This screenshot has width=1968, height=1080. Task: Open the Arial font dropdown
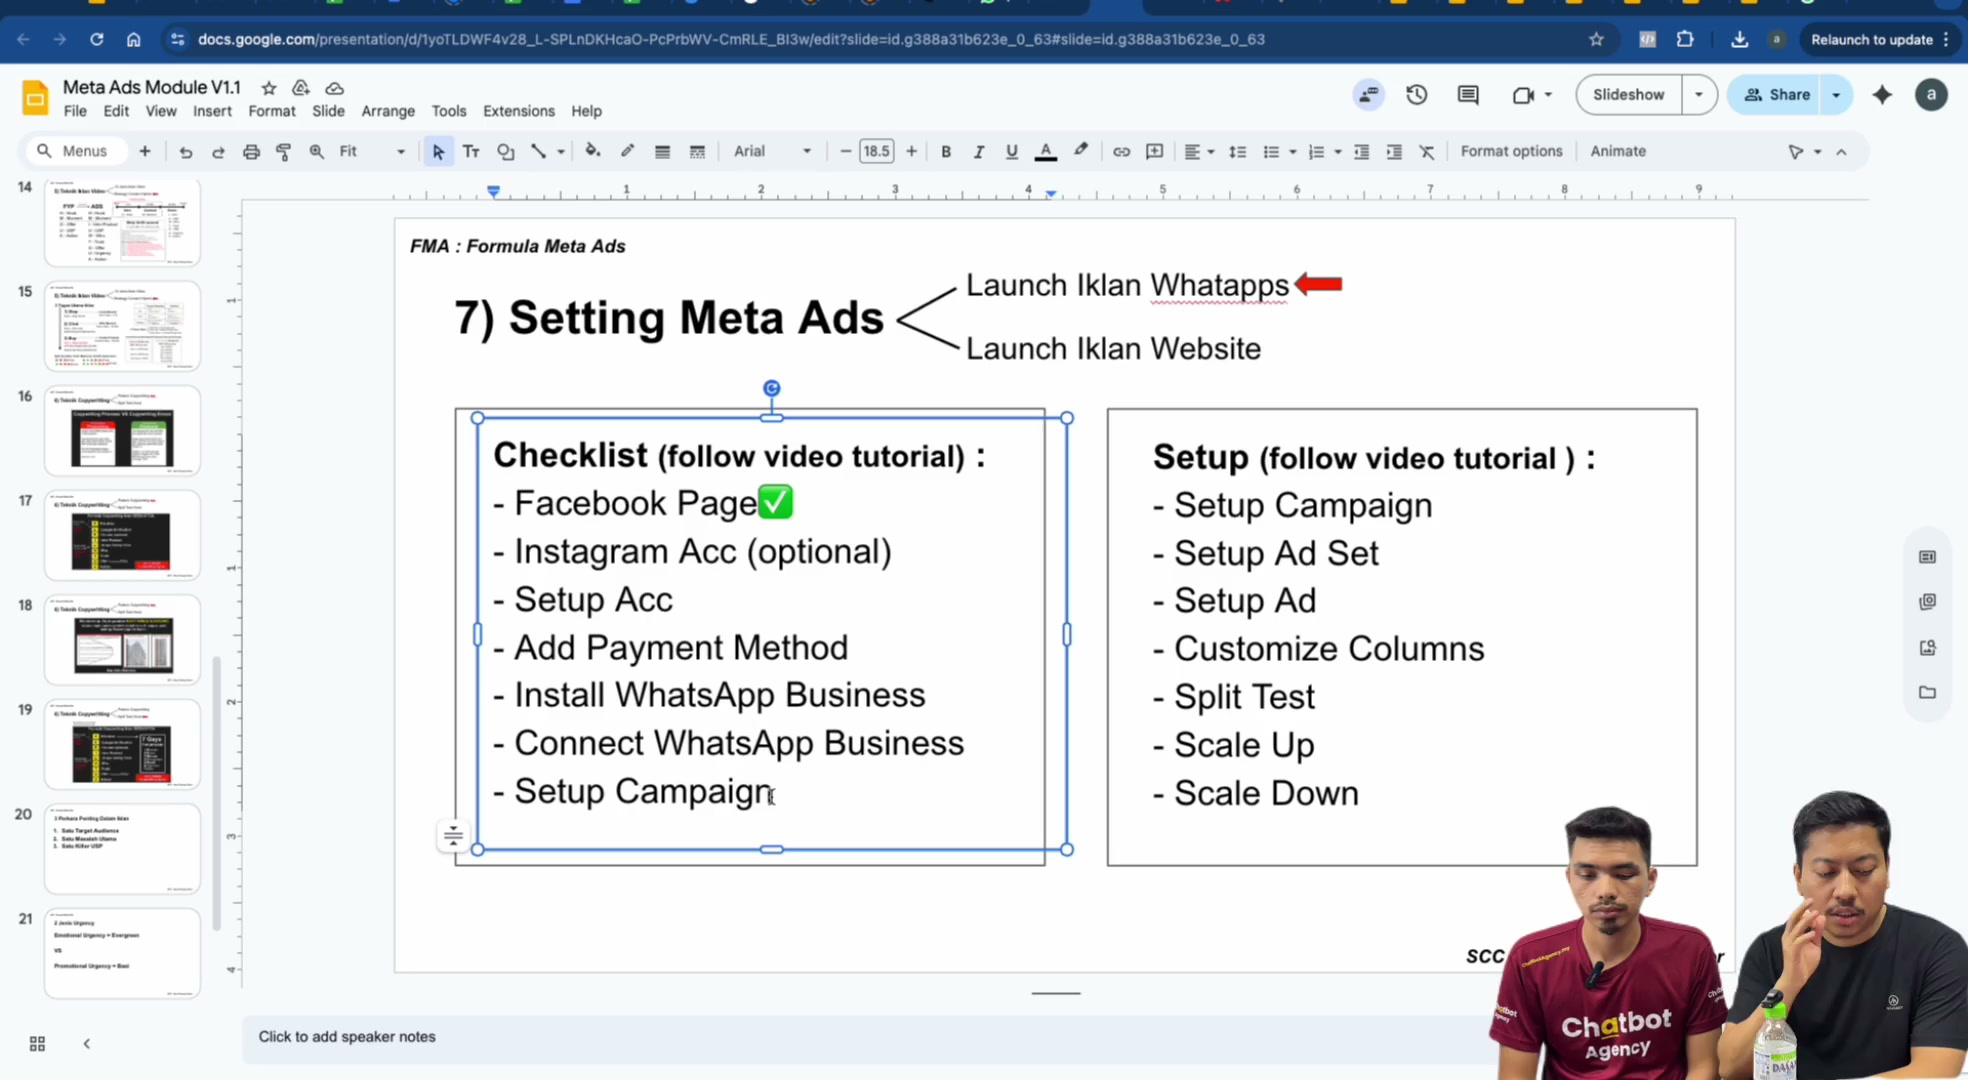click(772, 152)
